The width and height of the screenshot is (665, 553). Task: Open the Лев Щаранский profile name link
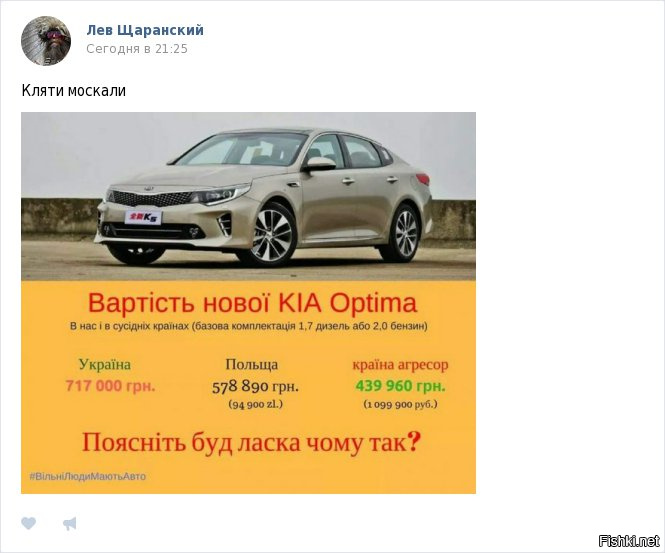pyautogui.click(x=145, y=30)
